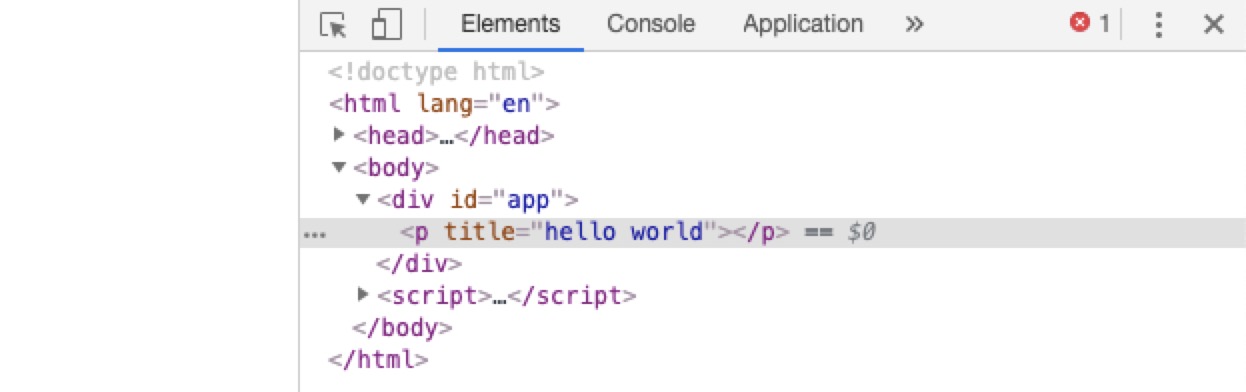The image size is (1246, 392).
Task: Click the $0 reference text
Action: click(x=862, y=232)
